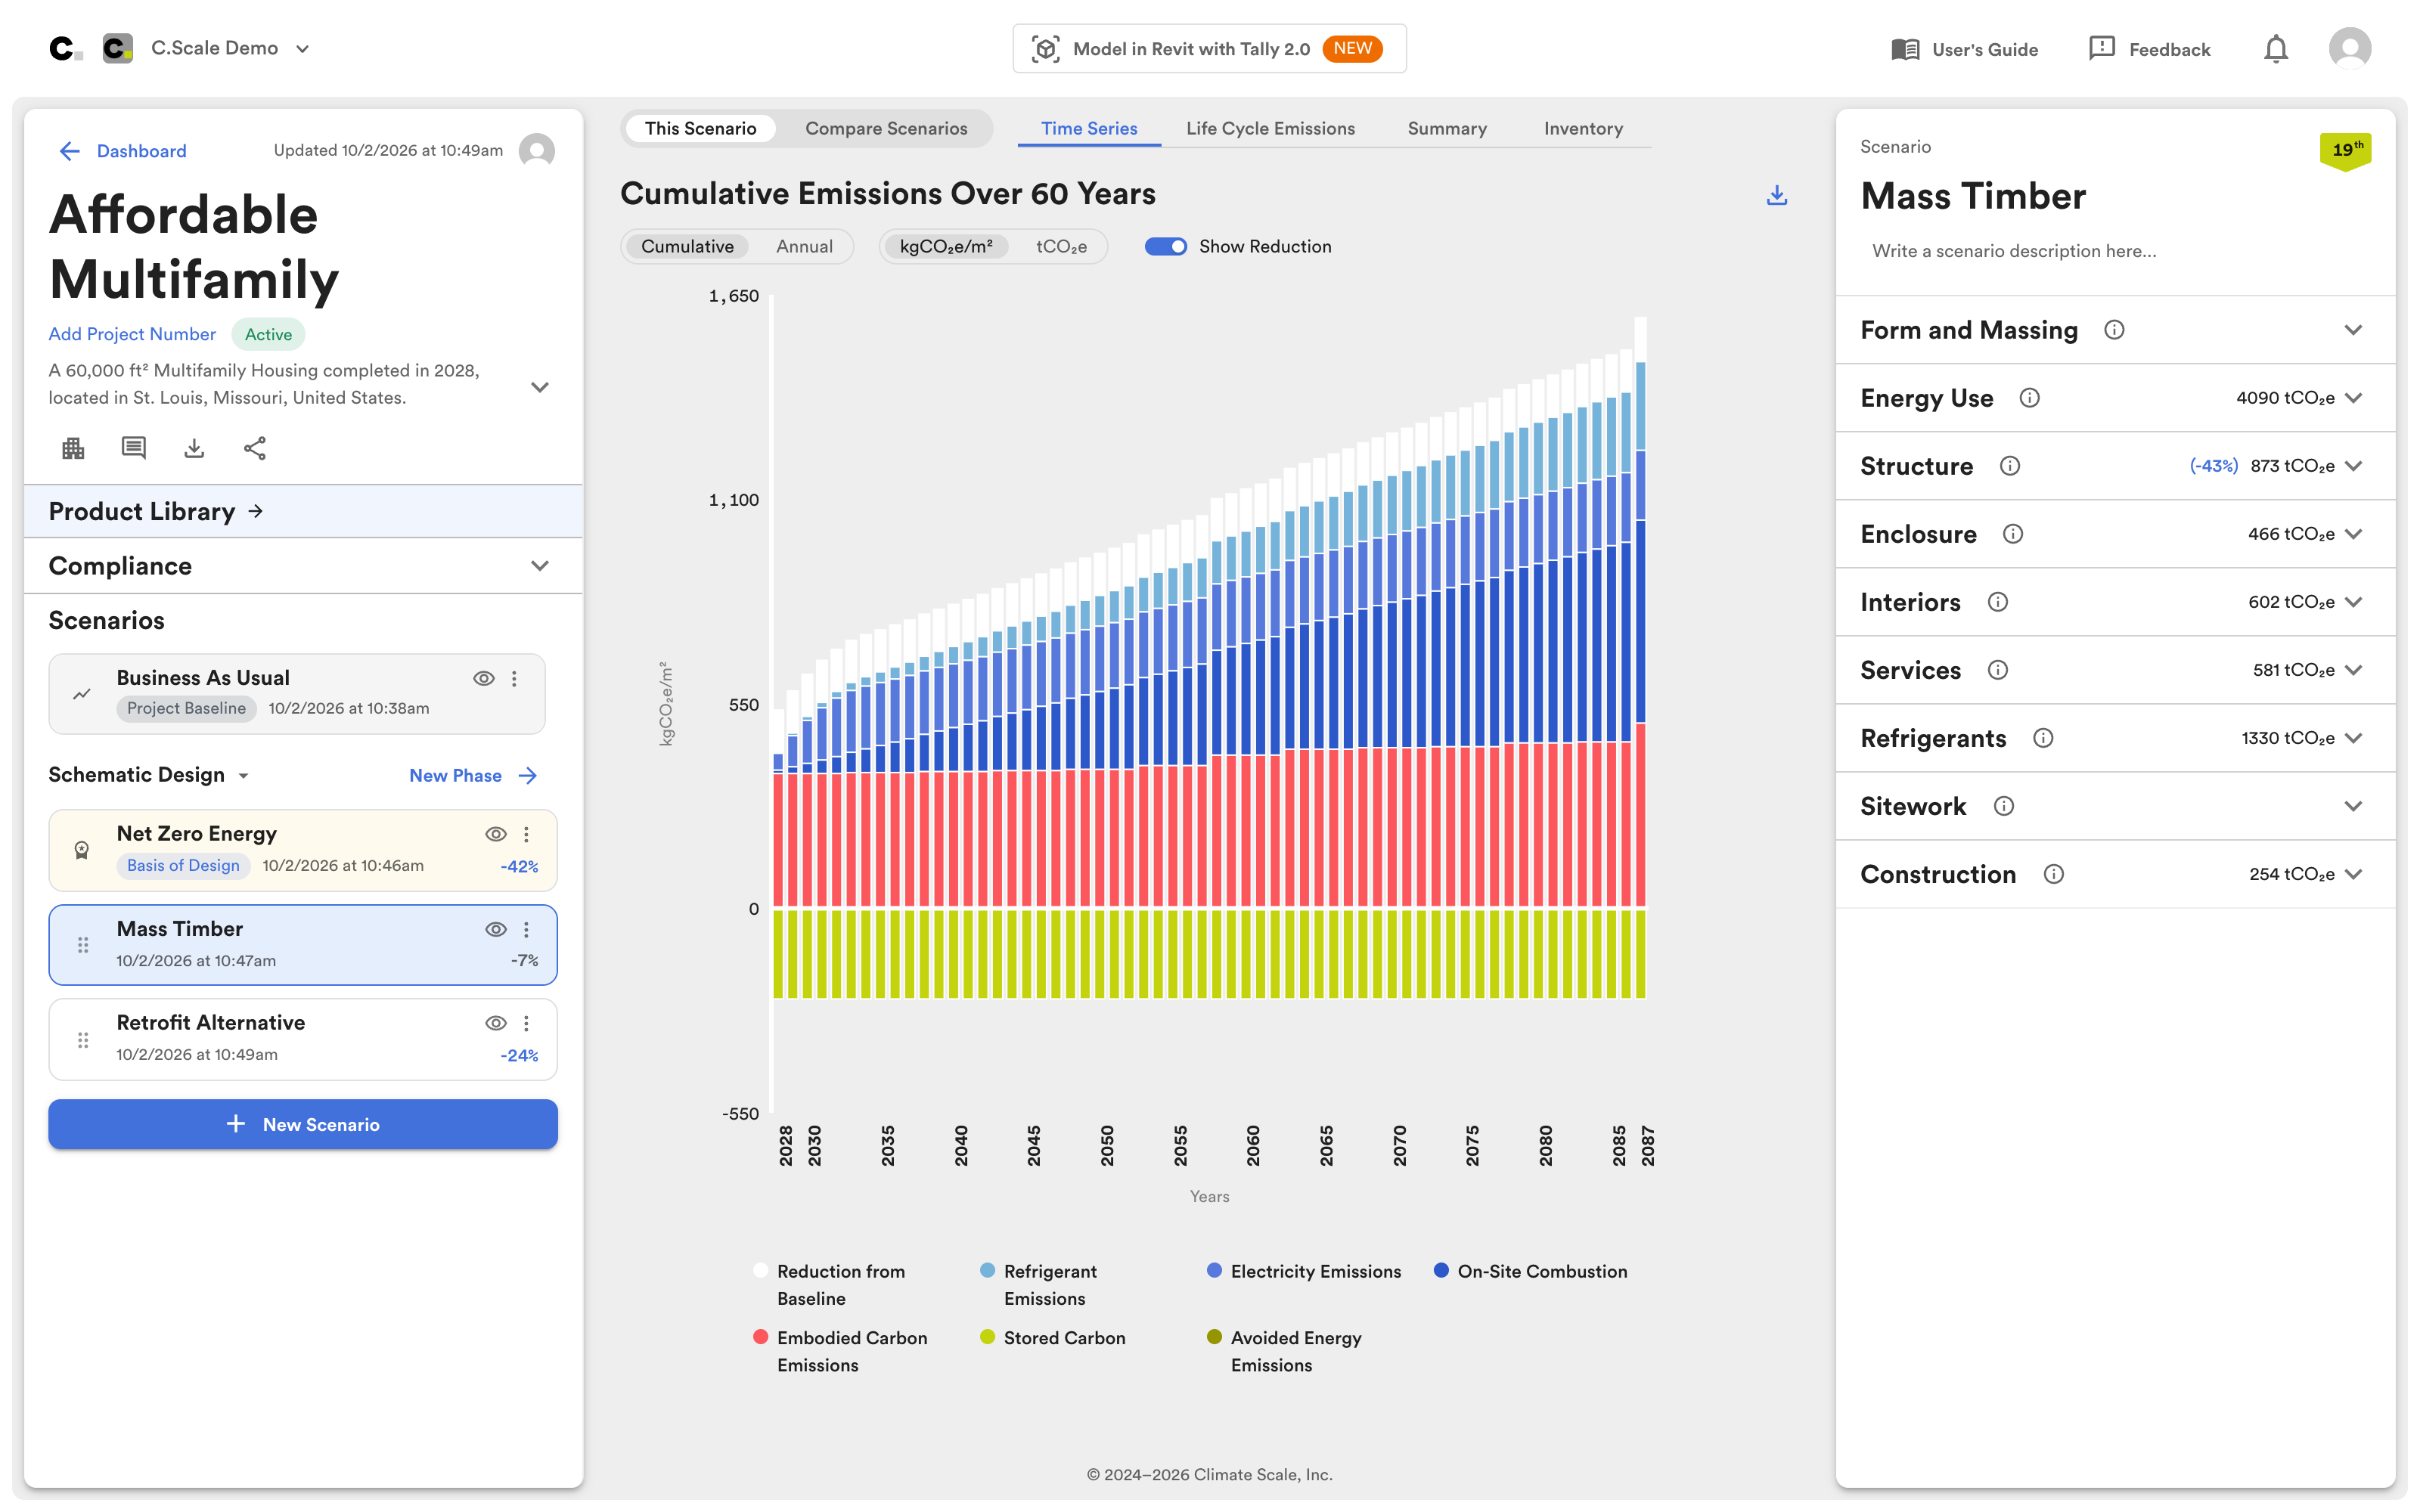Select kgCO₂e/m² units
Image resolution: width=2420 pixels, height=1512 pixels.
[946, 247]
